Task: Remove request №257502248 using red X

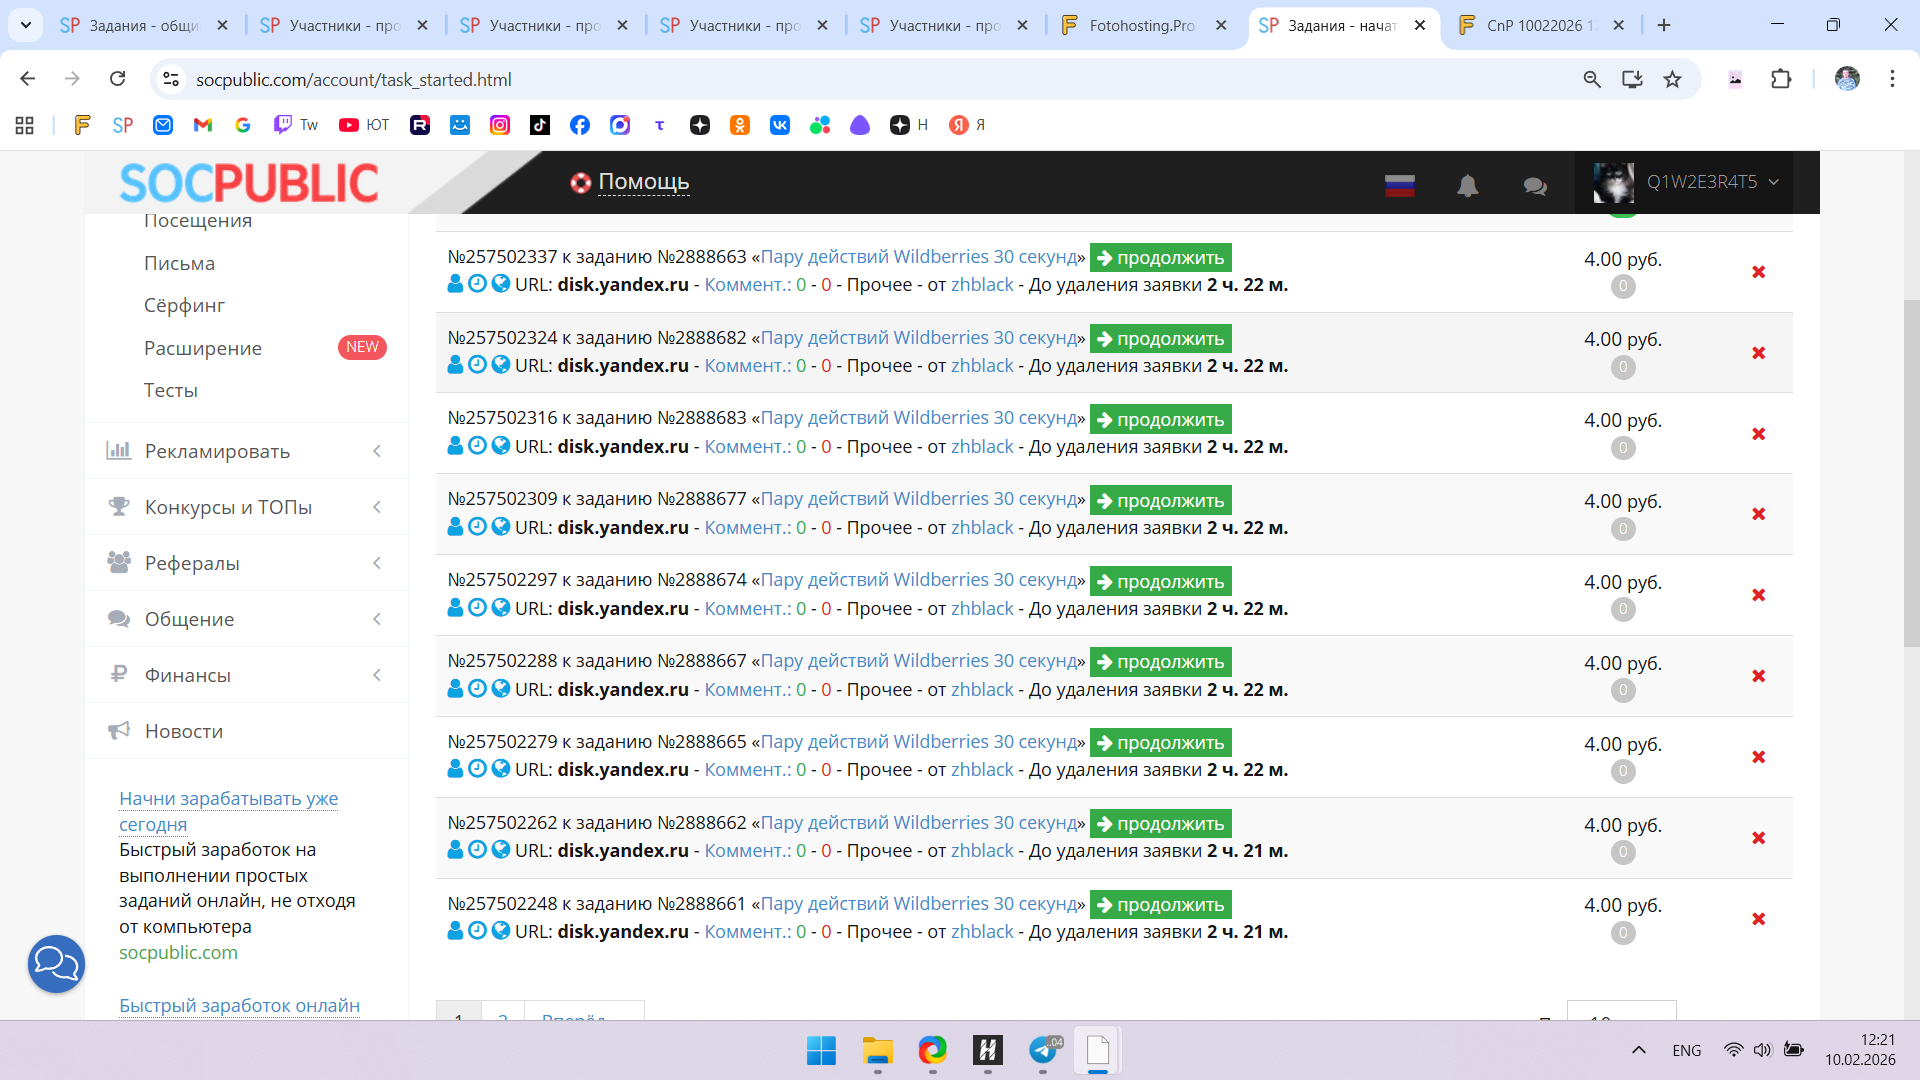Action: point(1758,919)
